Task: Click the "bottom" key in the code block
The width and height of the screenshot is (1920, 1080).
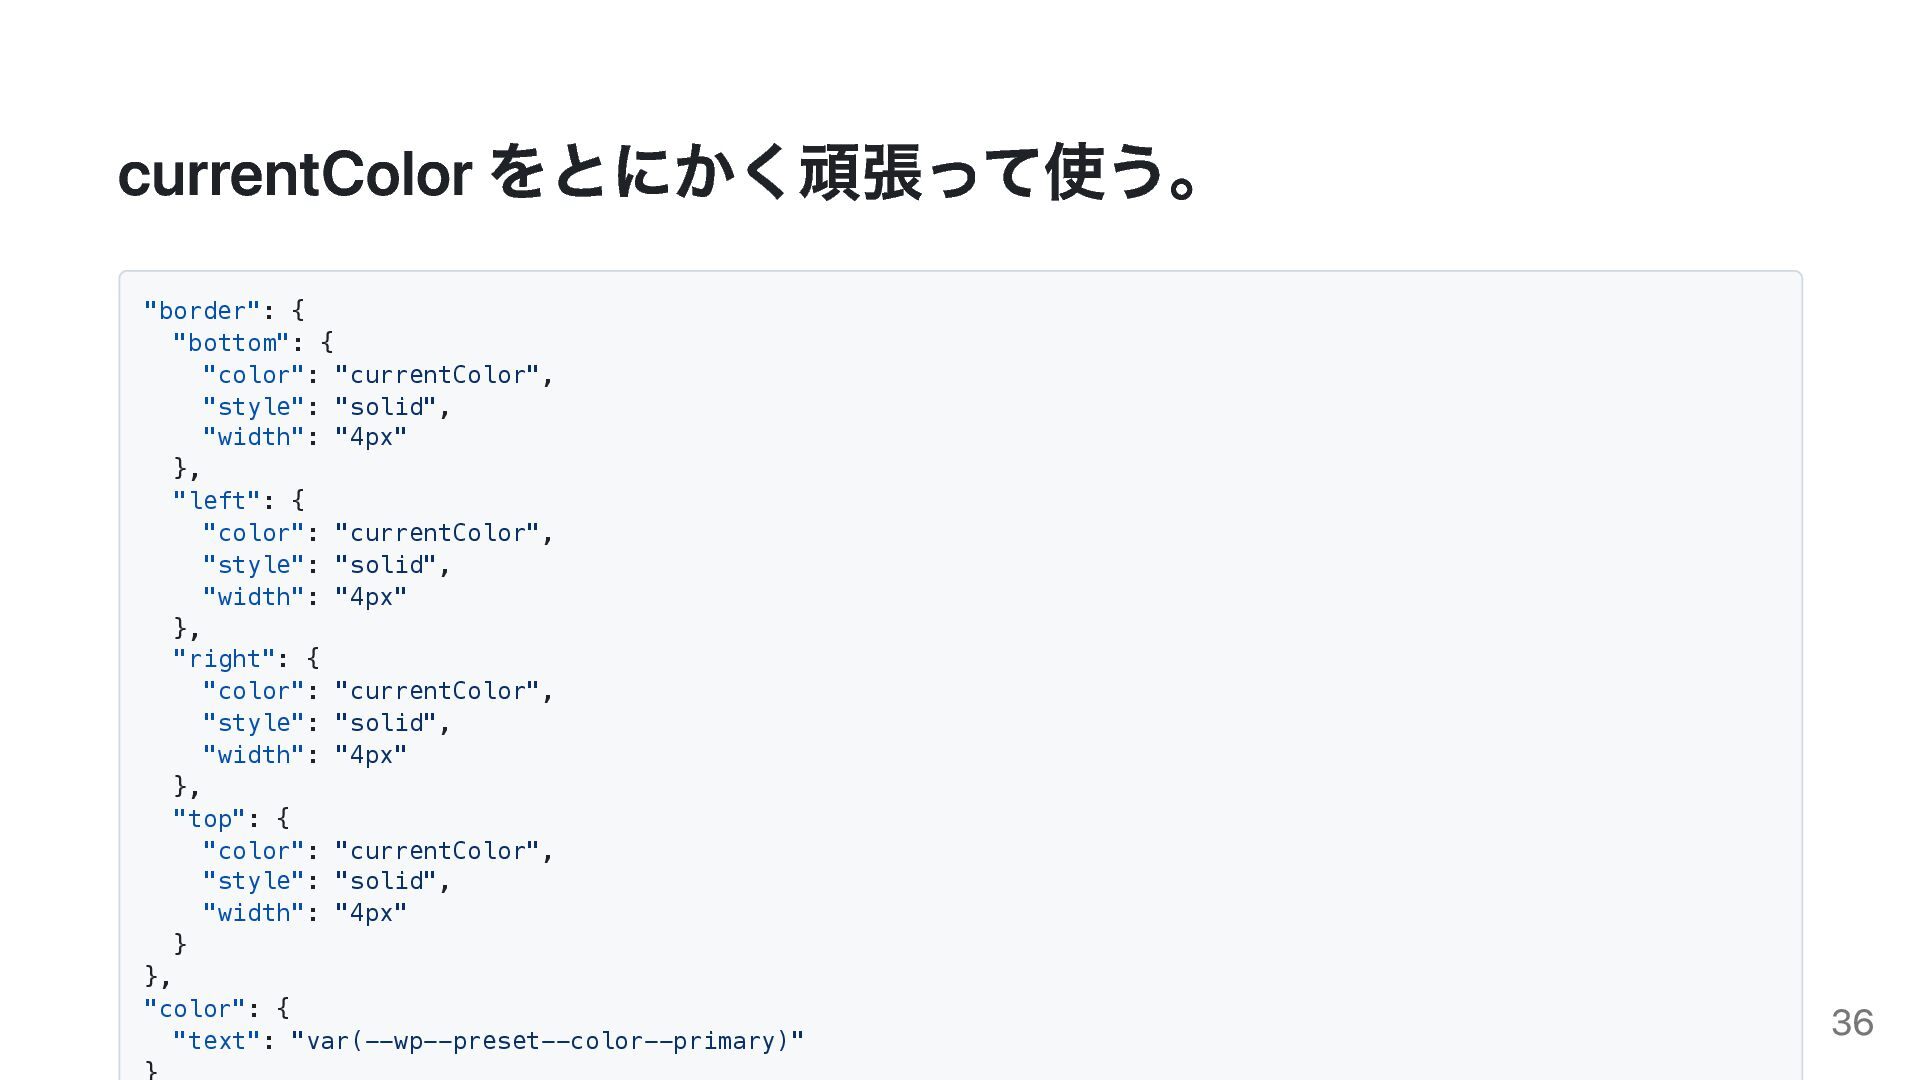Action: 231,343
